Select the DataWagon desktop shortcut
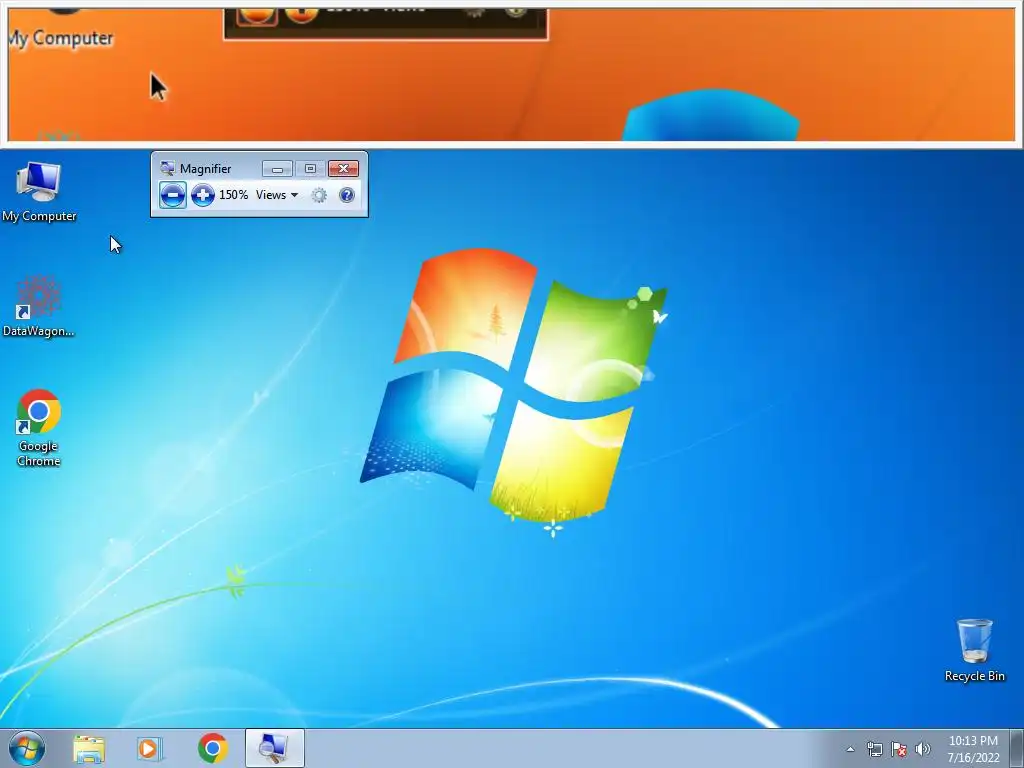This screenshot has height=768, width=1024. [x=39, y=307]
